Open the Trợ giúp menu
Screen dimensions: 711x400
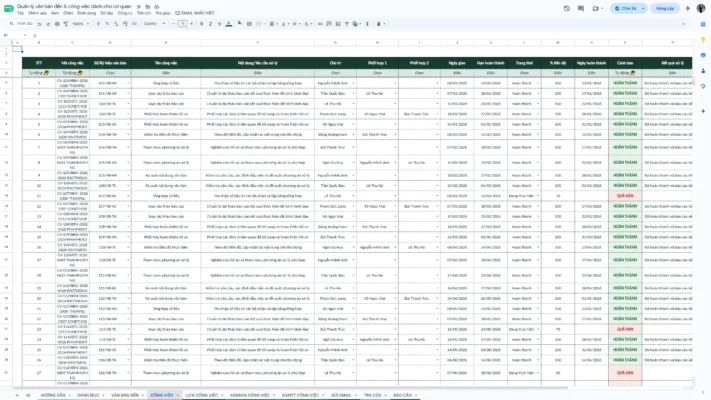[x=163, y=13]
